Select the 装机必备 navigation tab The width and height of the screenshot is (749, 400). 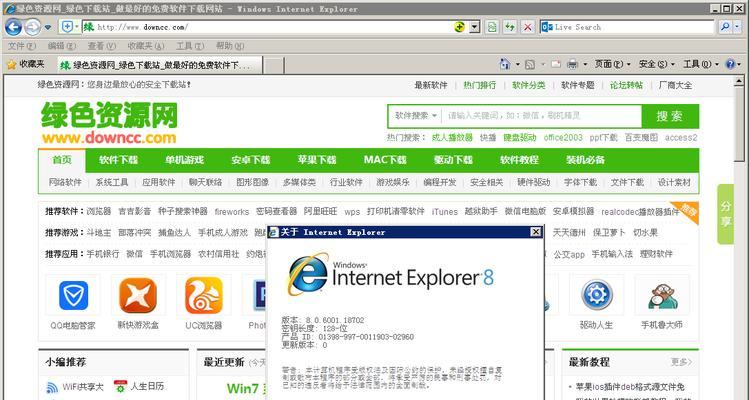[586, 160]
